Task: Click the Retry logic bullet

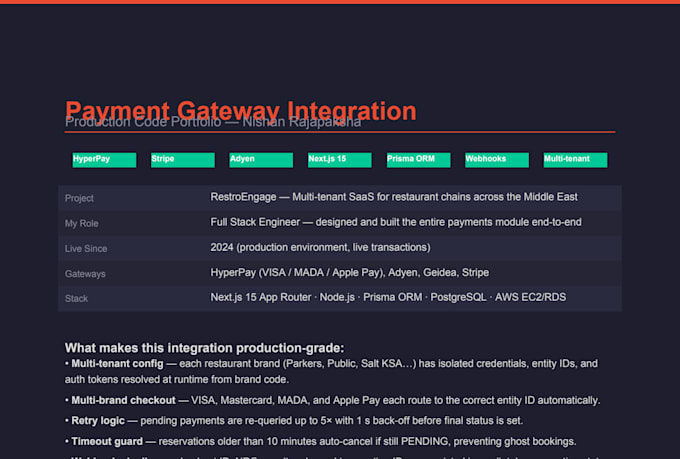Action: point(294,420)
